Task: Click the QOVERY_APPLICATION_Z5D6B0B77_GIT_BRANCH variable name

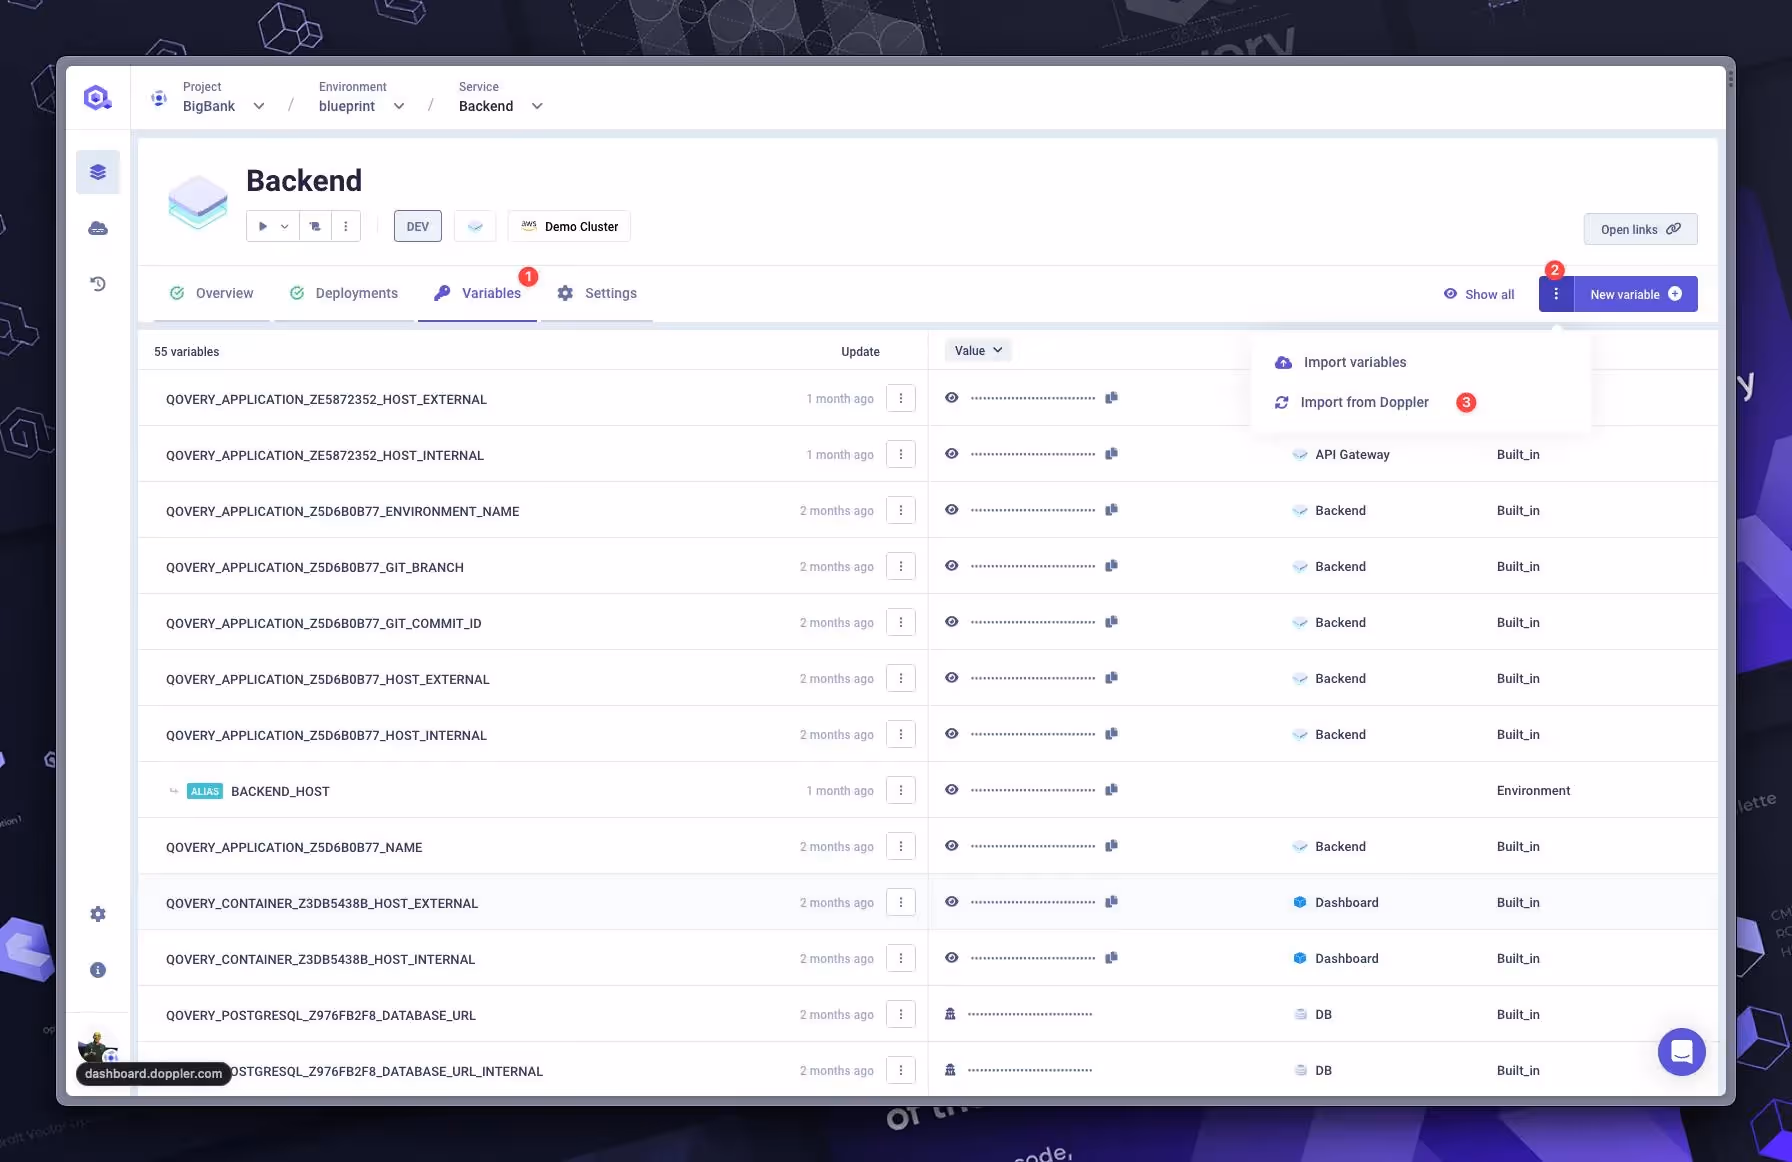Action: click(315, 567)
